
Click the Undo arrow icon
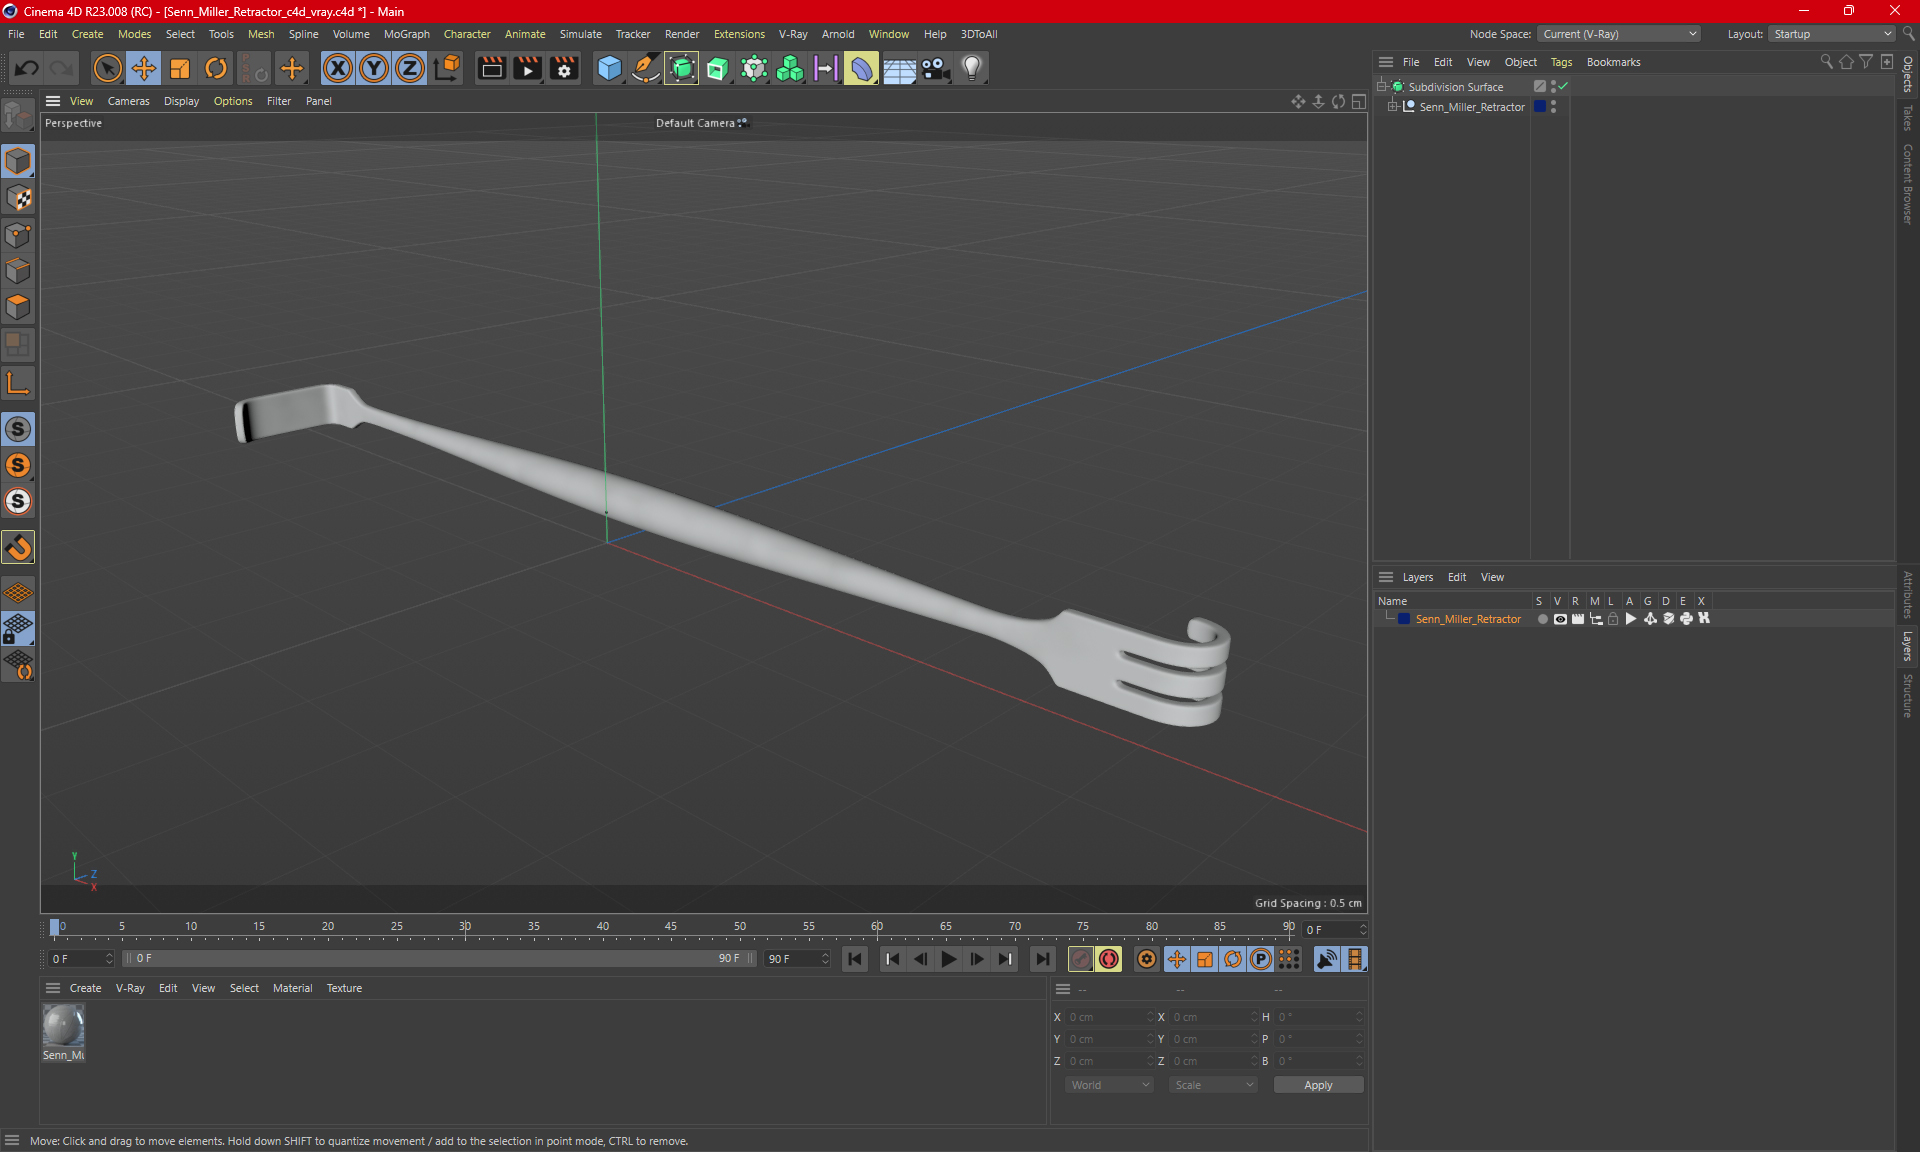(x=27, y=68)
